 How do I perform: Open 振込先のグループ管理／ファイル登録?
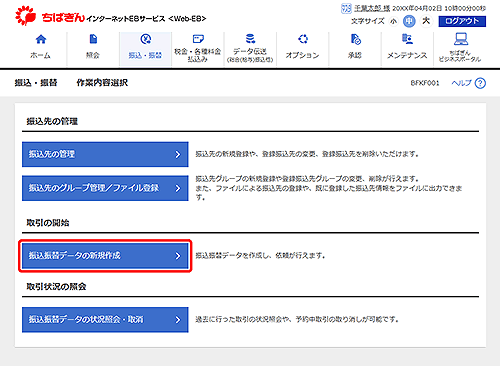pyautogui.click(x=105, y=188)
